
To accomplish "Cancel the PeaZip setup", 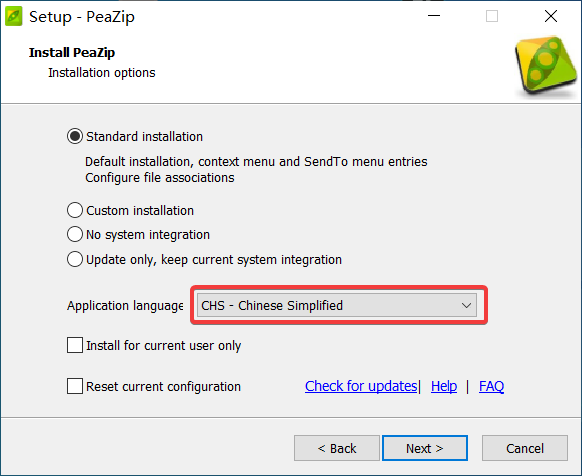I will [525, 448].
